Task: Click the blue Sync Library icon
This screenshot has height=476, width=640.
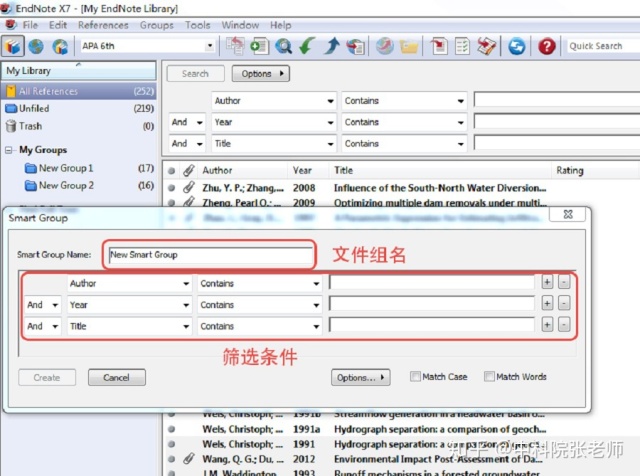Action: (517, 46)
